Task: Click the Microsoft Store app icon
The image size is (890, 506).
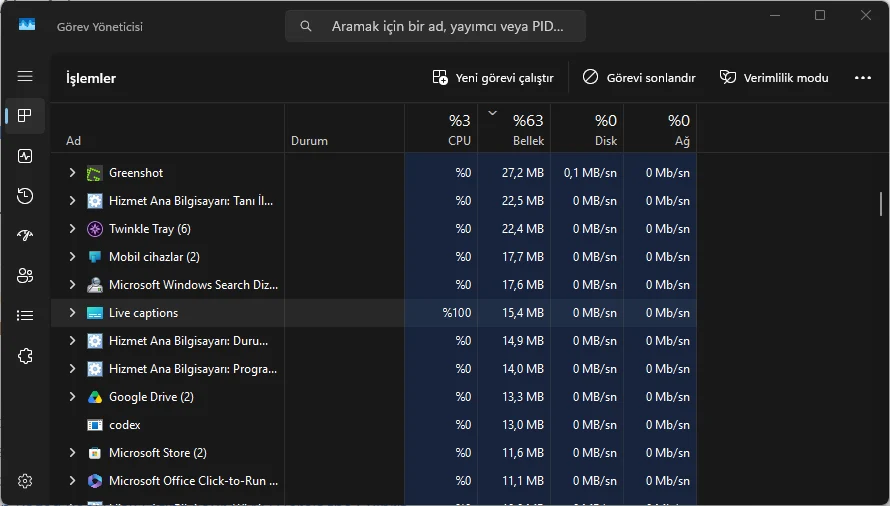Action: pyautogui.click(x=95, y=453)
